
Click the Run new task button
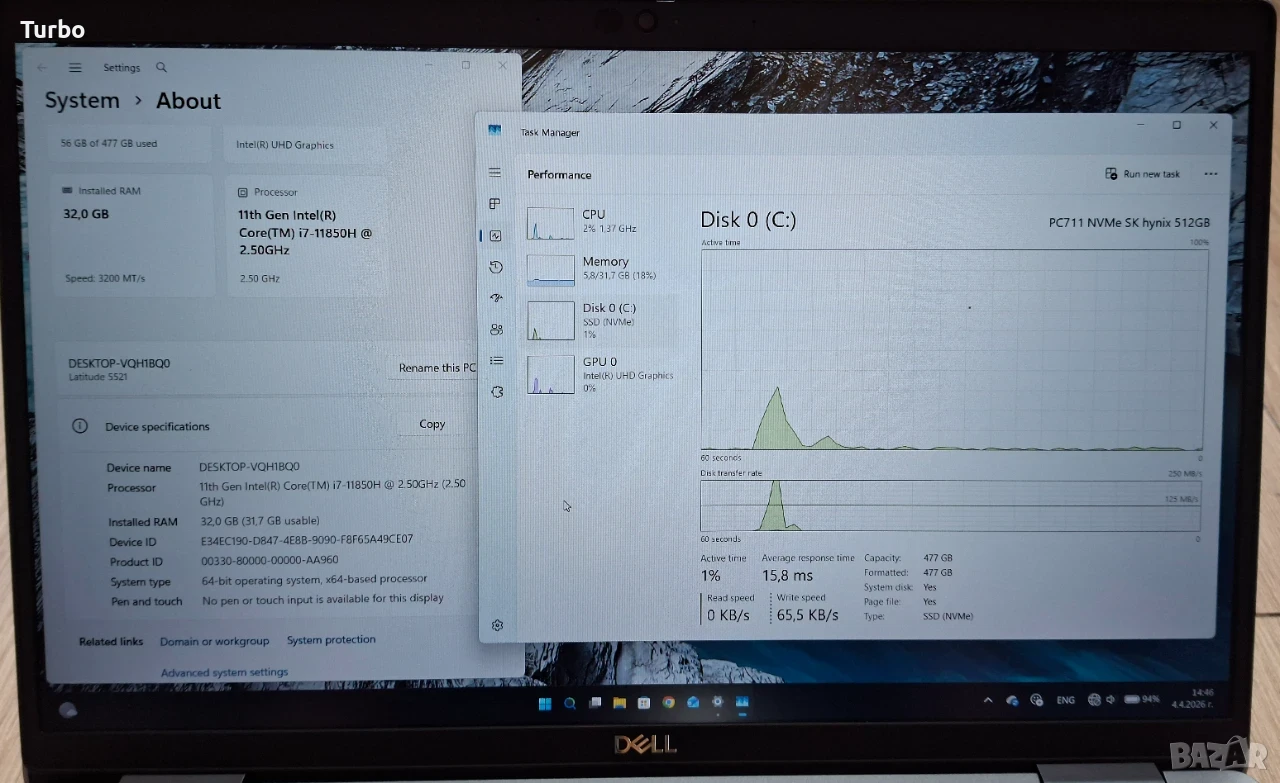[1143, 174]
